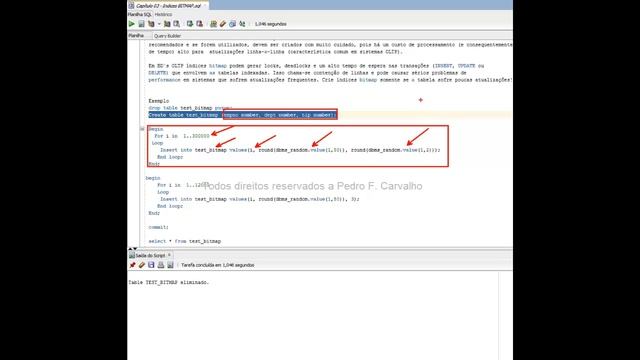Open the Explain Plan dropdown arrow
Image resolution: width=640 pixels, height=360 pixels.
[159, 24]
